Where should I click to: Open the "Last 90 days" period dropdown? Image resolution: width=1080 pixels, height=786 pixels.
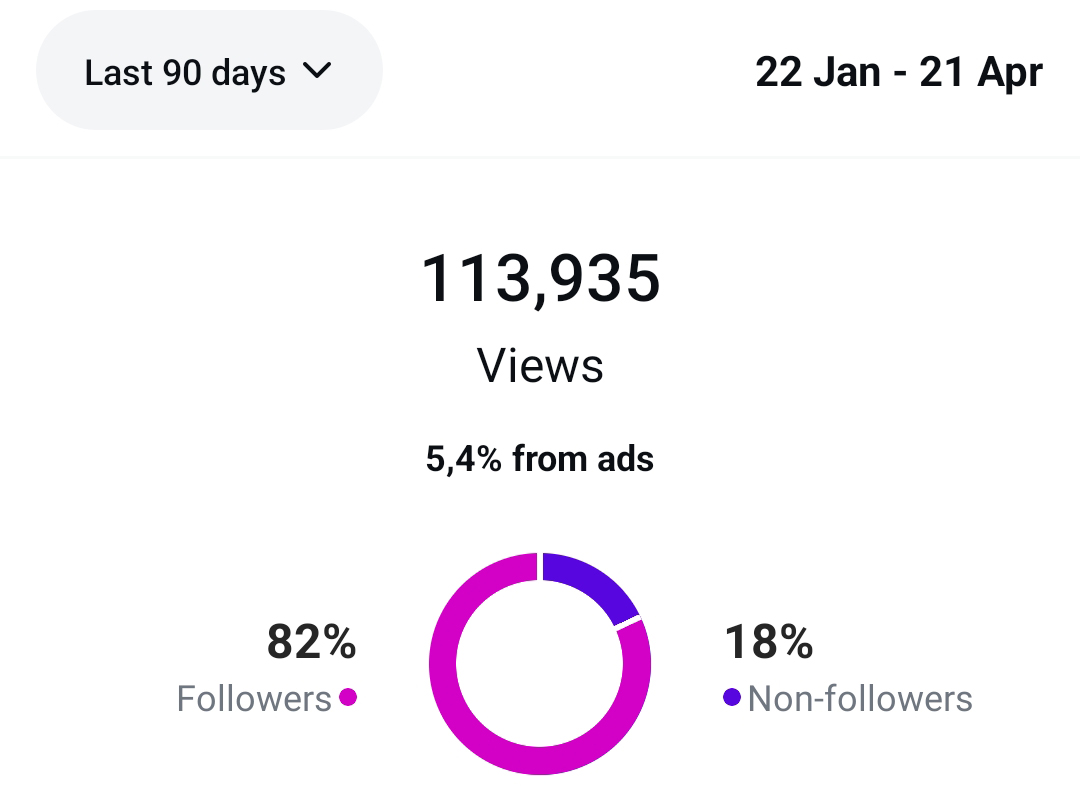pyautogui.click(x=208, y=72)
